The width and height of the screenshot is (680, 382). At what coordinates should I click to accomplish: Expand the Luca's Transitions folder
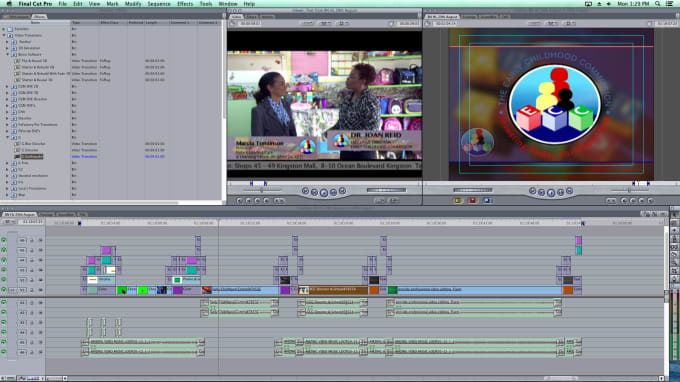[7, 189]
